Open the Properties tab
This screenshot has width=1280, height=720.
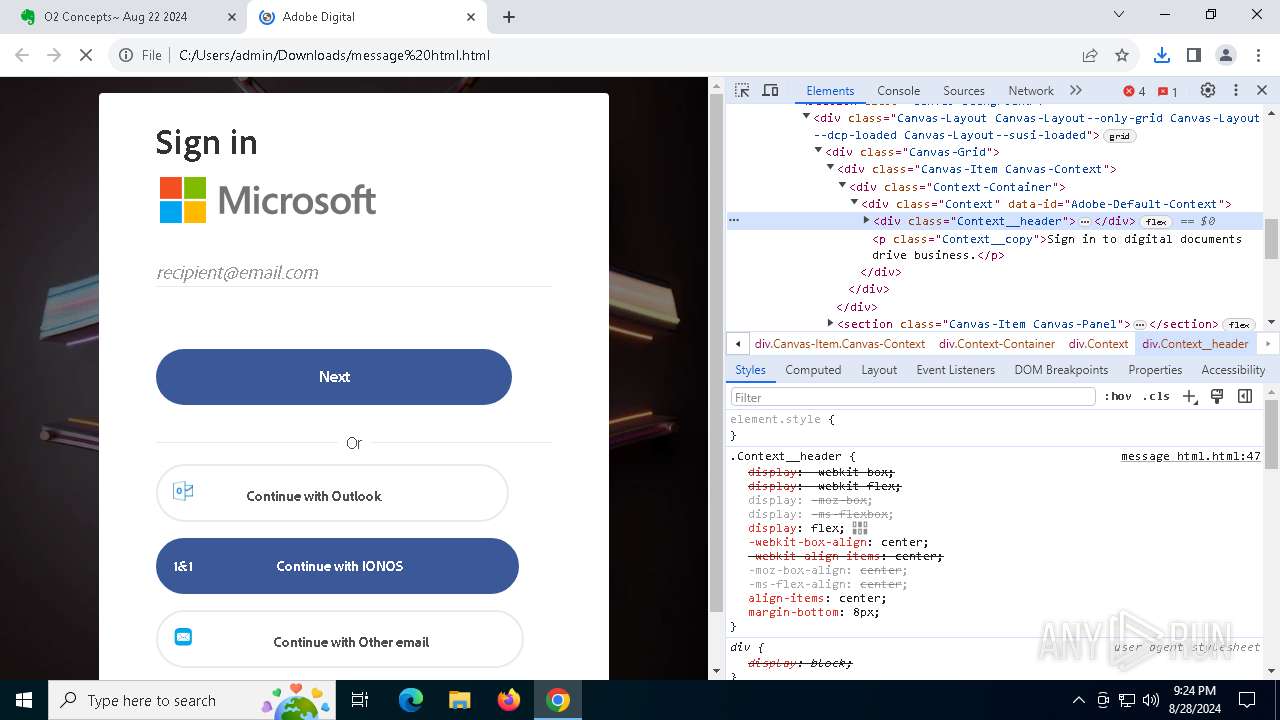1155,370
